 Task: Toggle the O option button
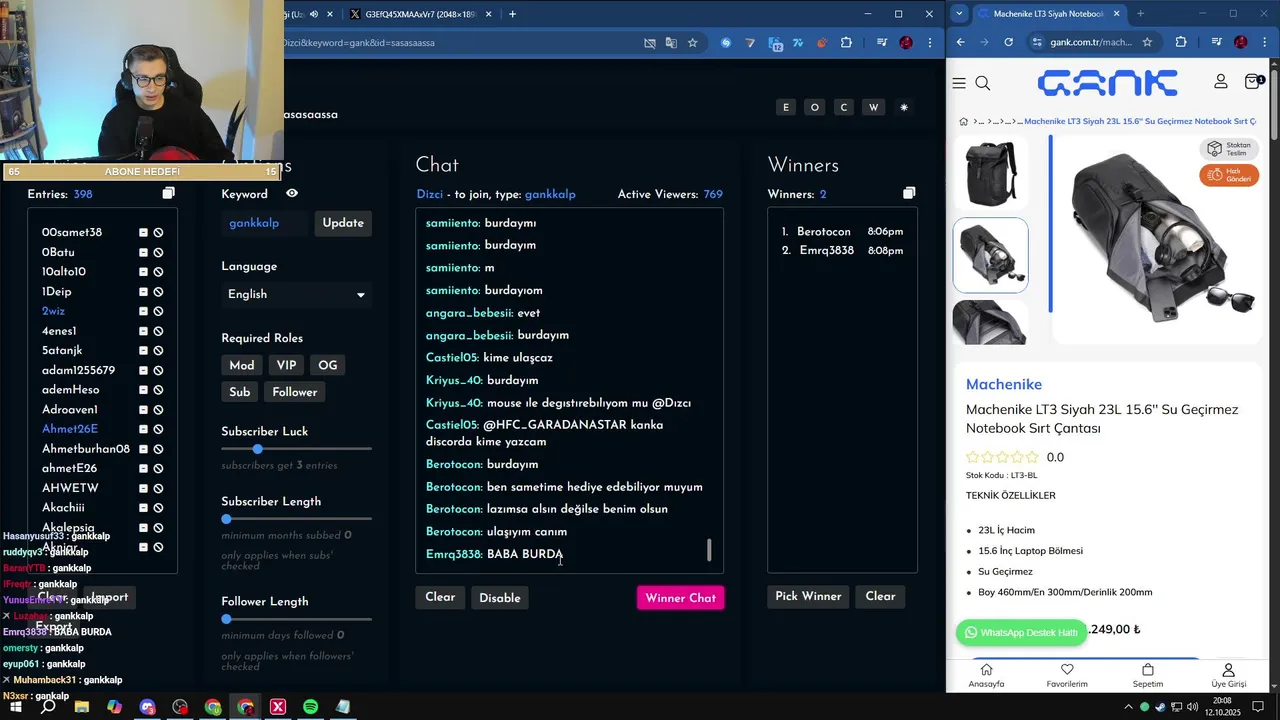[815, 107]
